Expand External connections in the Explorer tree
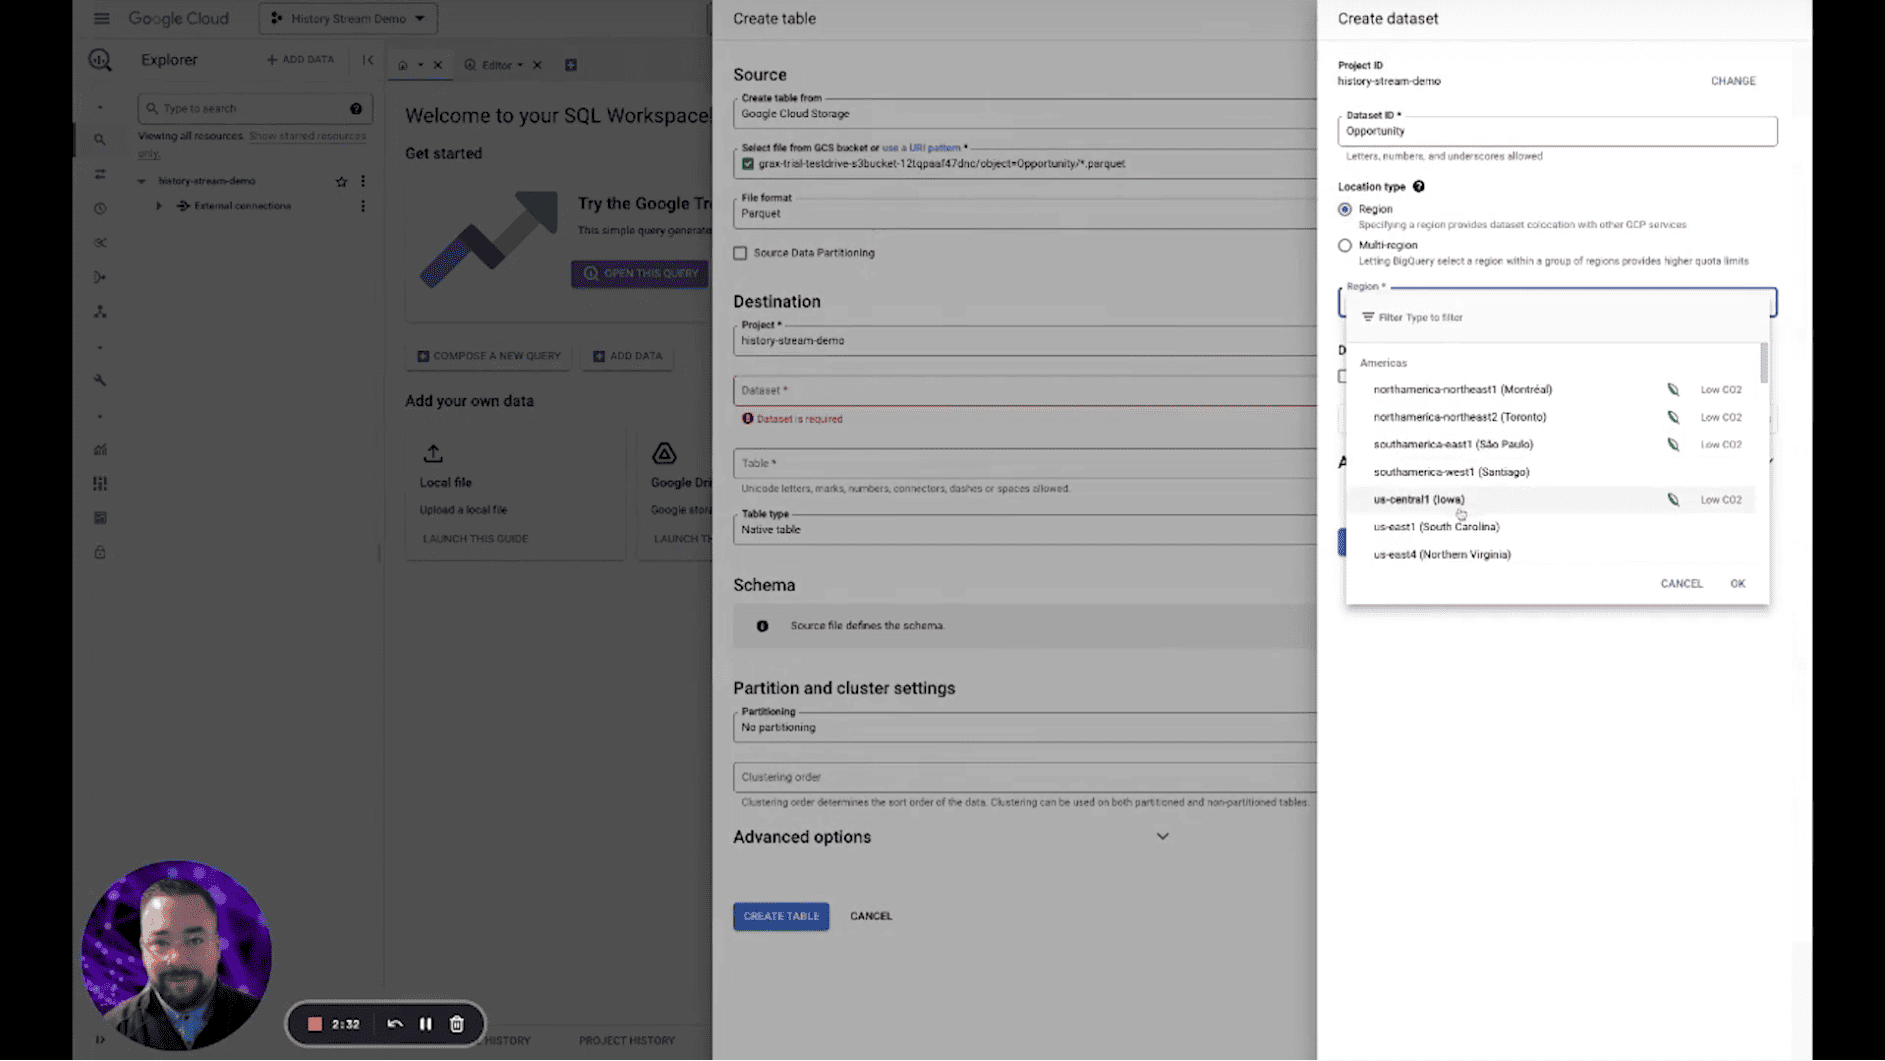 (158, 205)
